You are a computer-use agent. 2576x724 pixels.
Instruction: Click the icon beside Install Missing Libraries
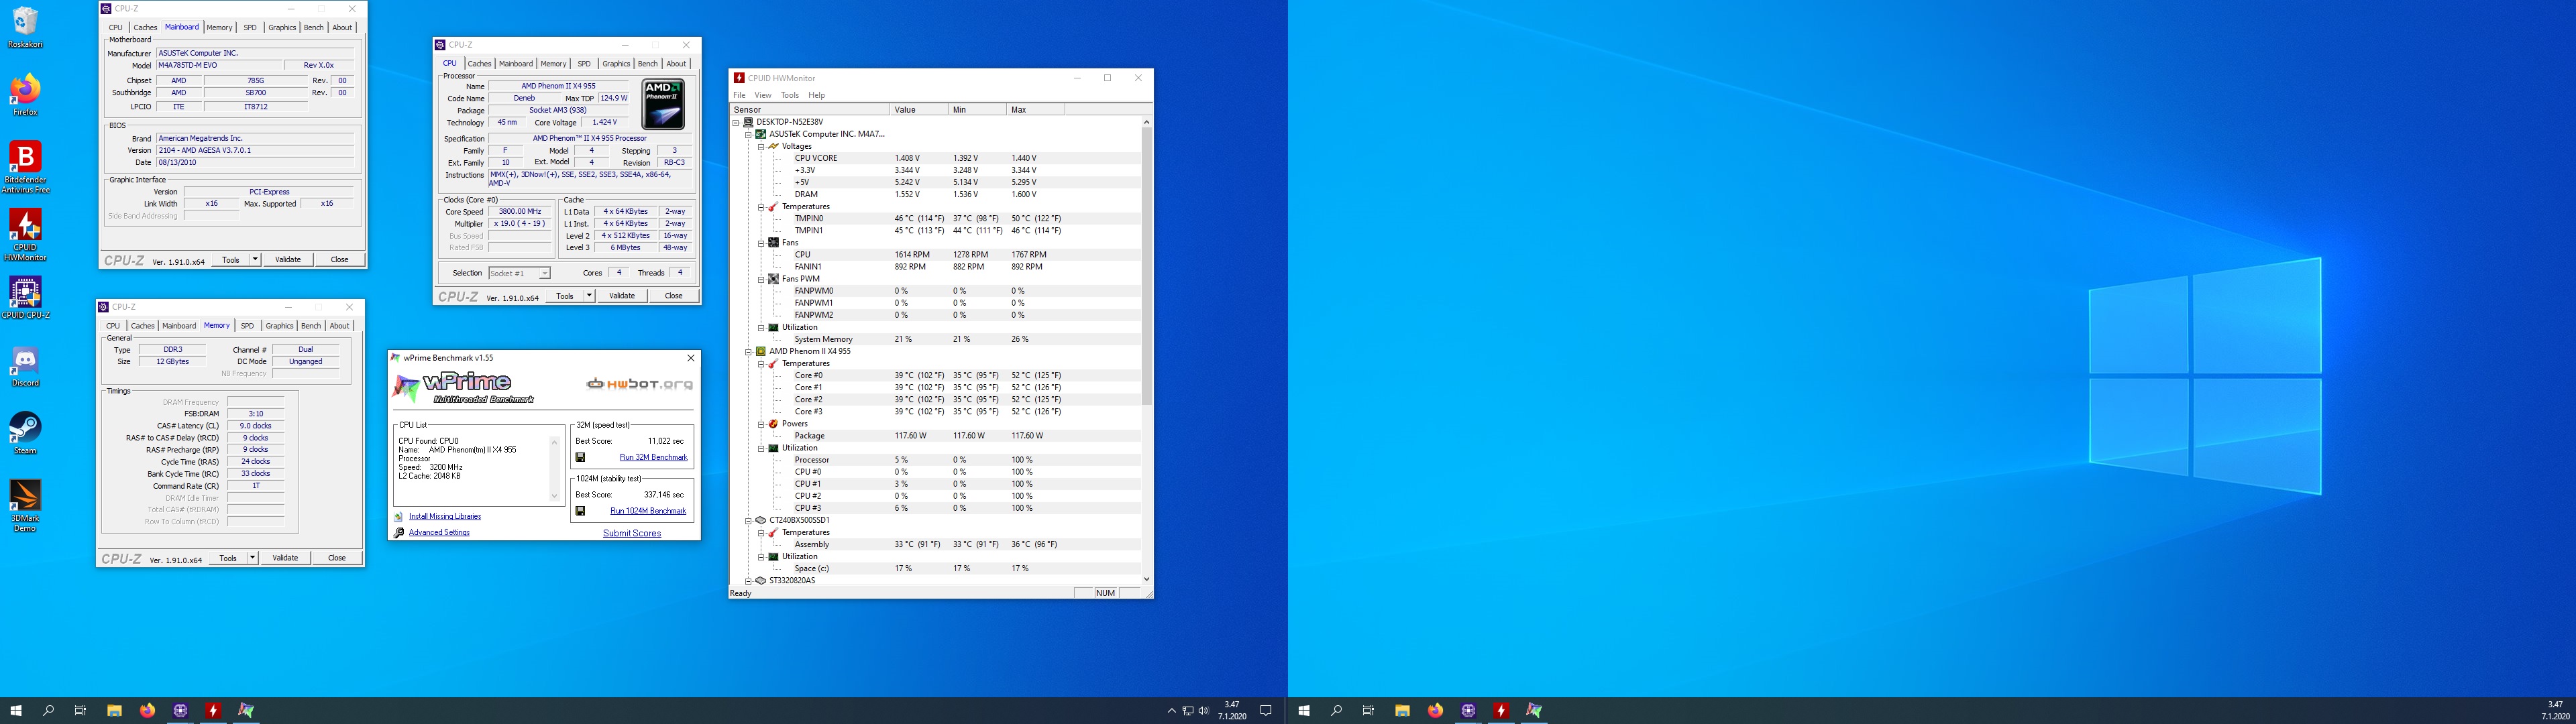(399, 517)
